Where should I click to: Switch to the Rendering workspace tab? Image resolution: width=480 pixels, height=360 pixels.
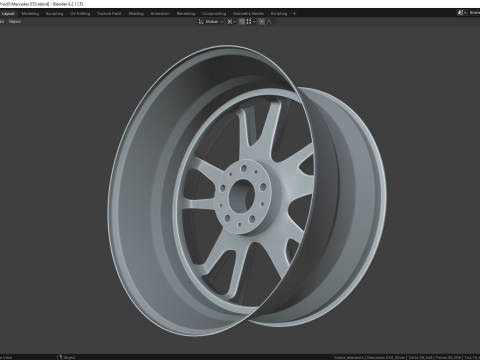click(186, 14)
